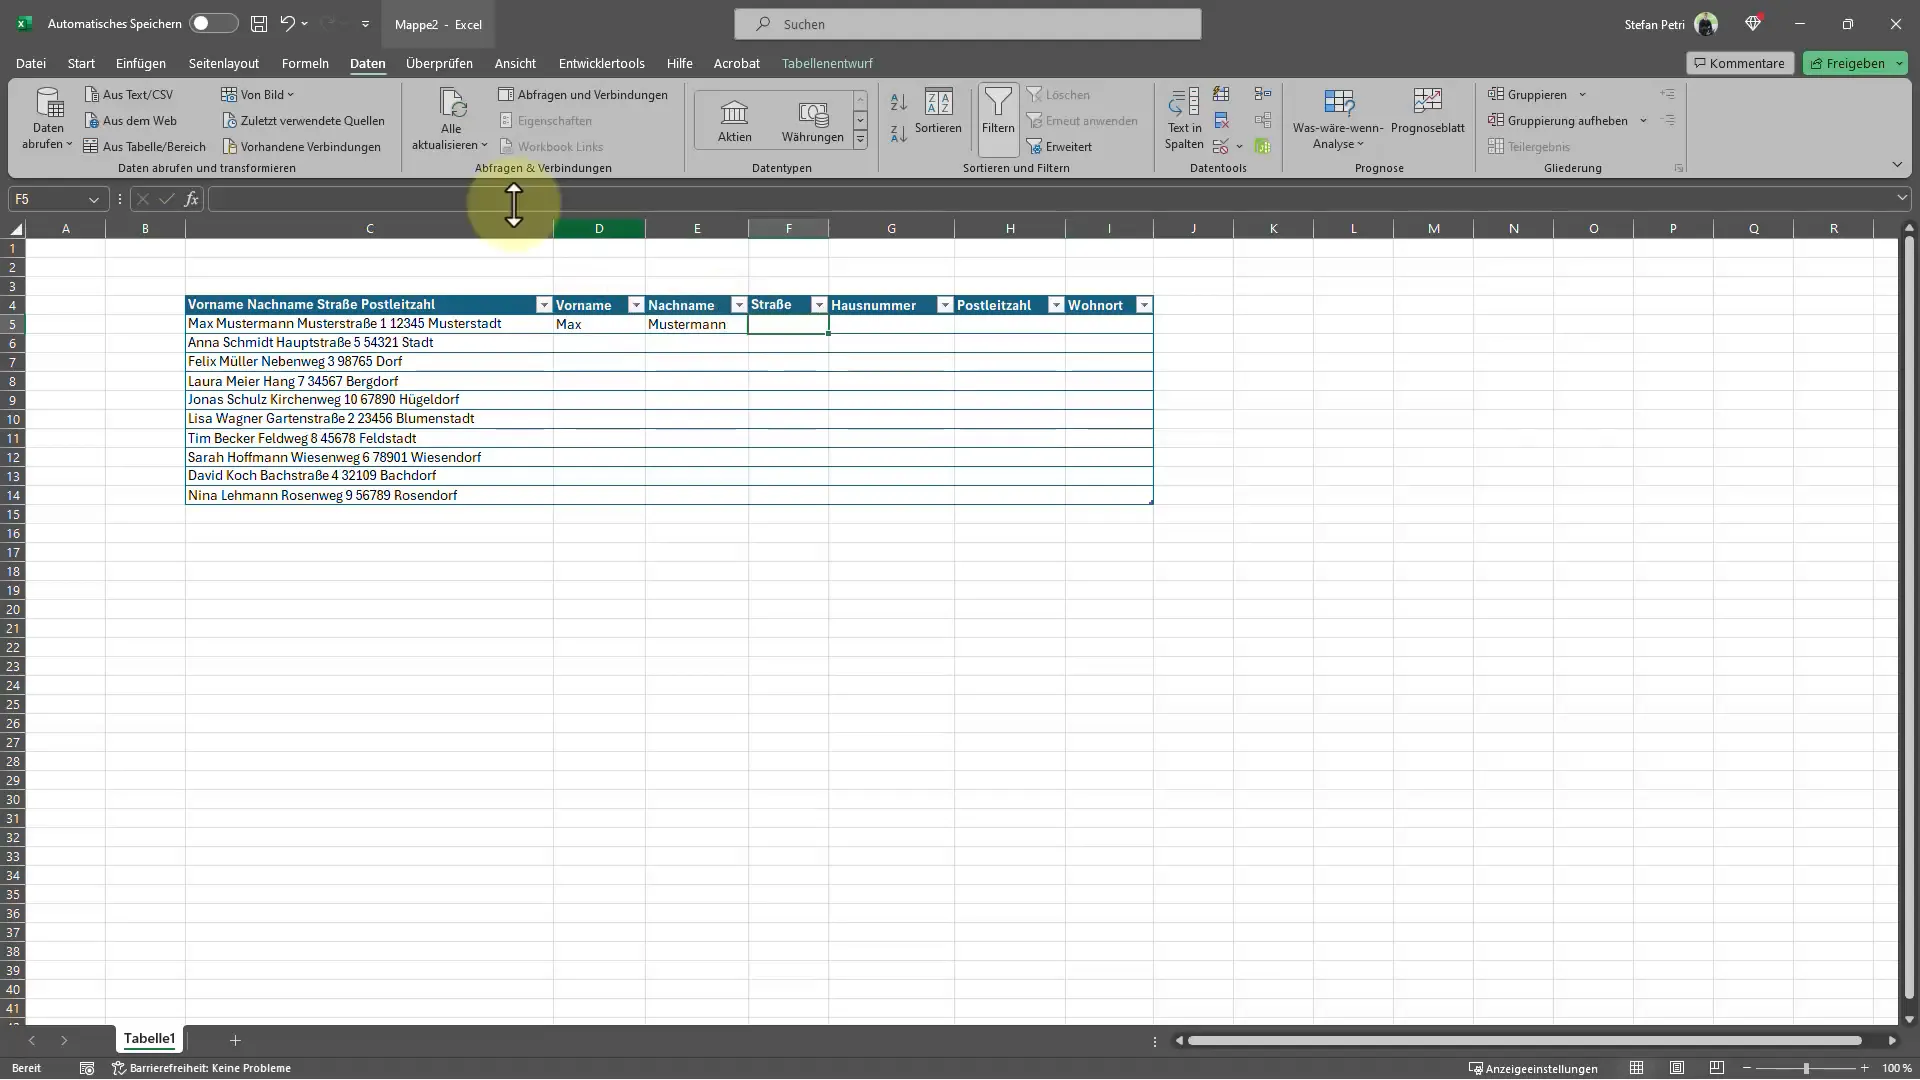Open the green Datenmodell icon
This screenshot has height=1080, width=1920.
(1263, 146)
